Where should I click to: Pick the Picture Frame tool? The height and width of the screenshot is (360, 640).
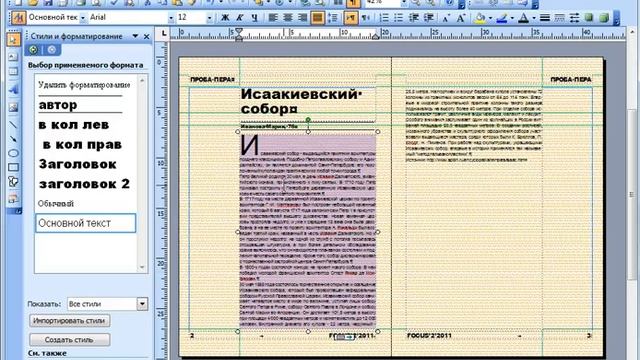tap(13, 107)
